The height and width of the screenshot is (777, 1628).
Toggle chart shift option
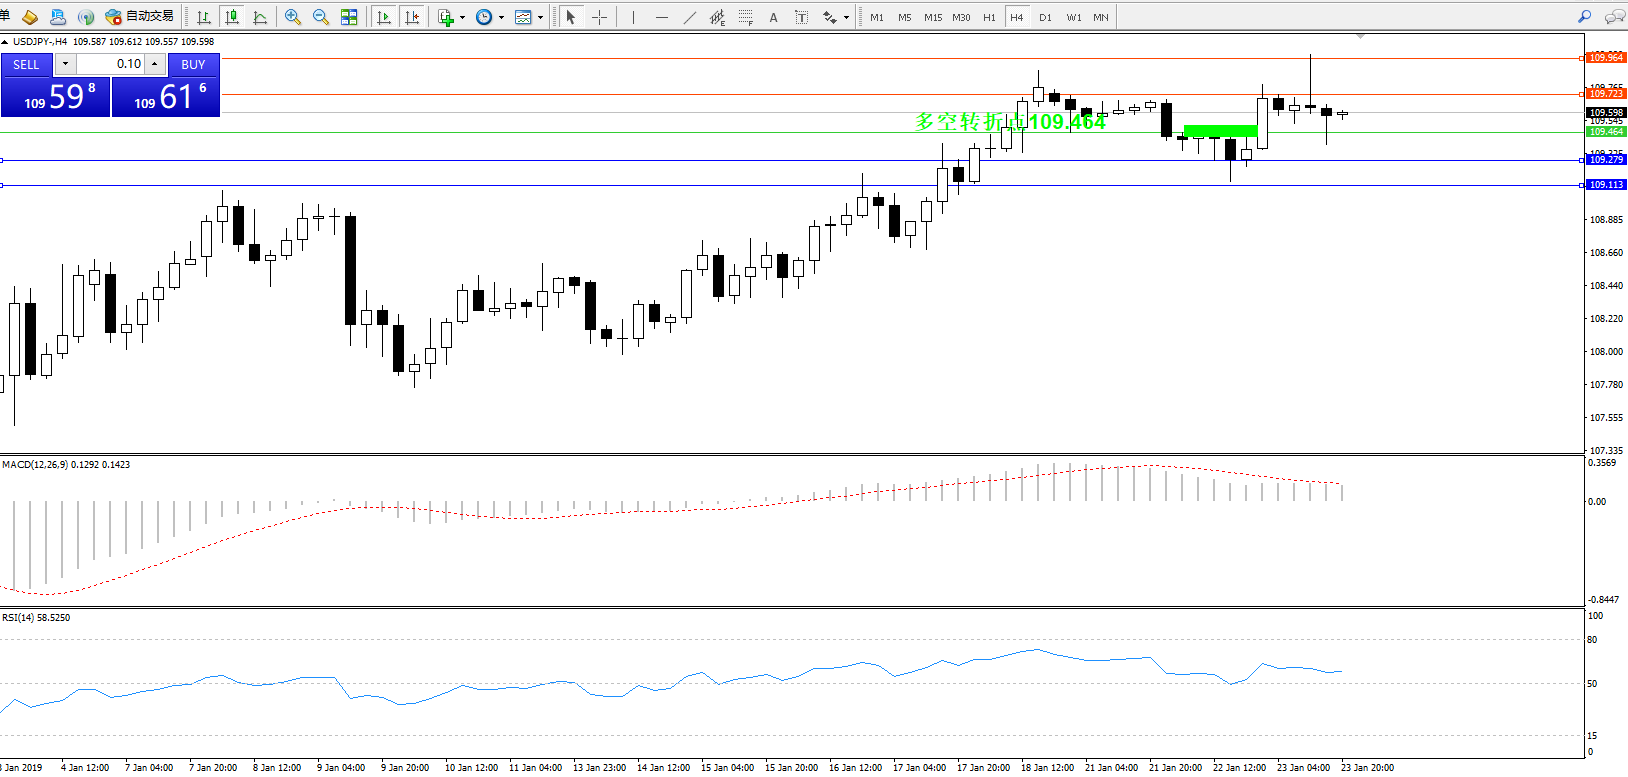coord(412,17)
